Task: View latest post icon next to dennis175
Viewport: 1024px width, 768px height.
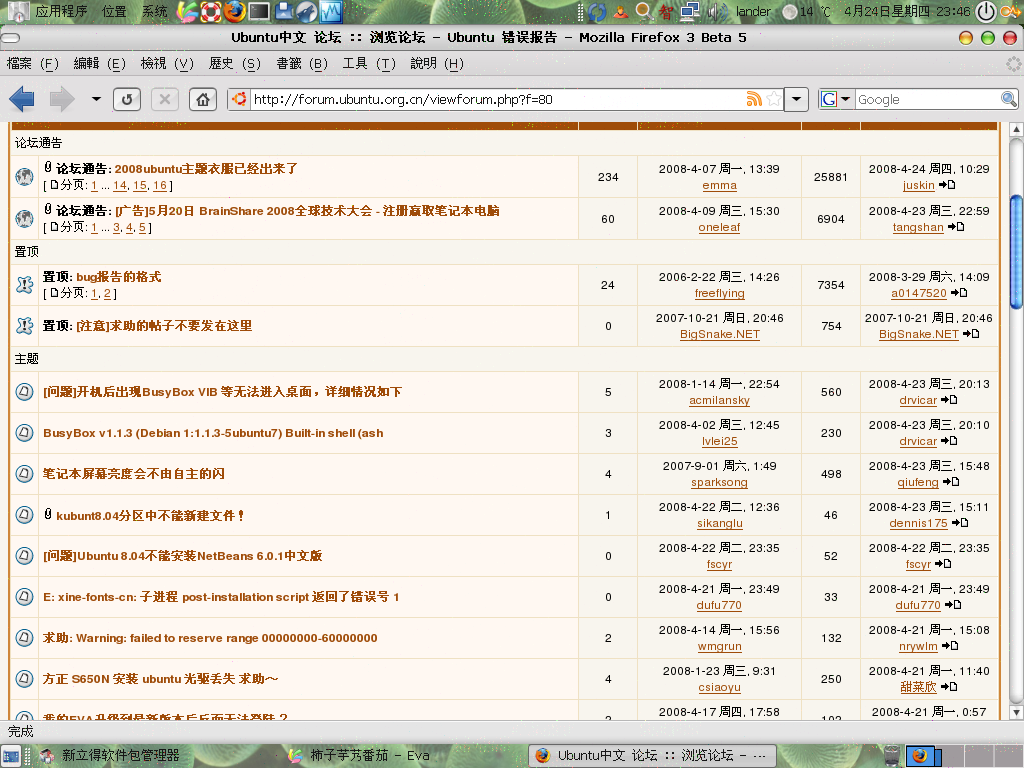Action: pos(960,522)
